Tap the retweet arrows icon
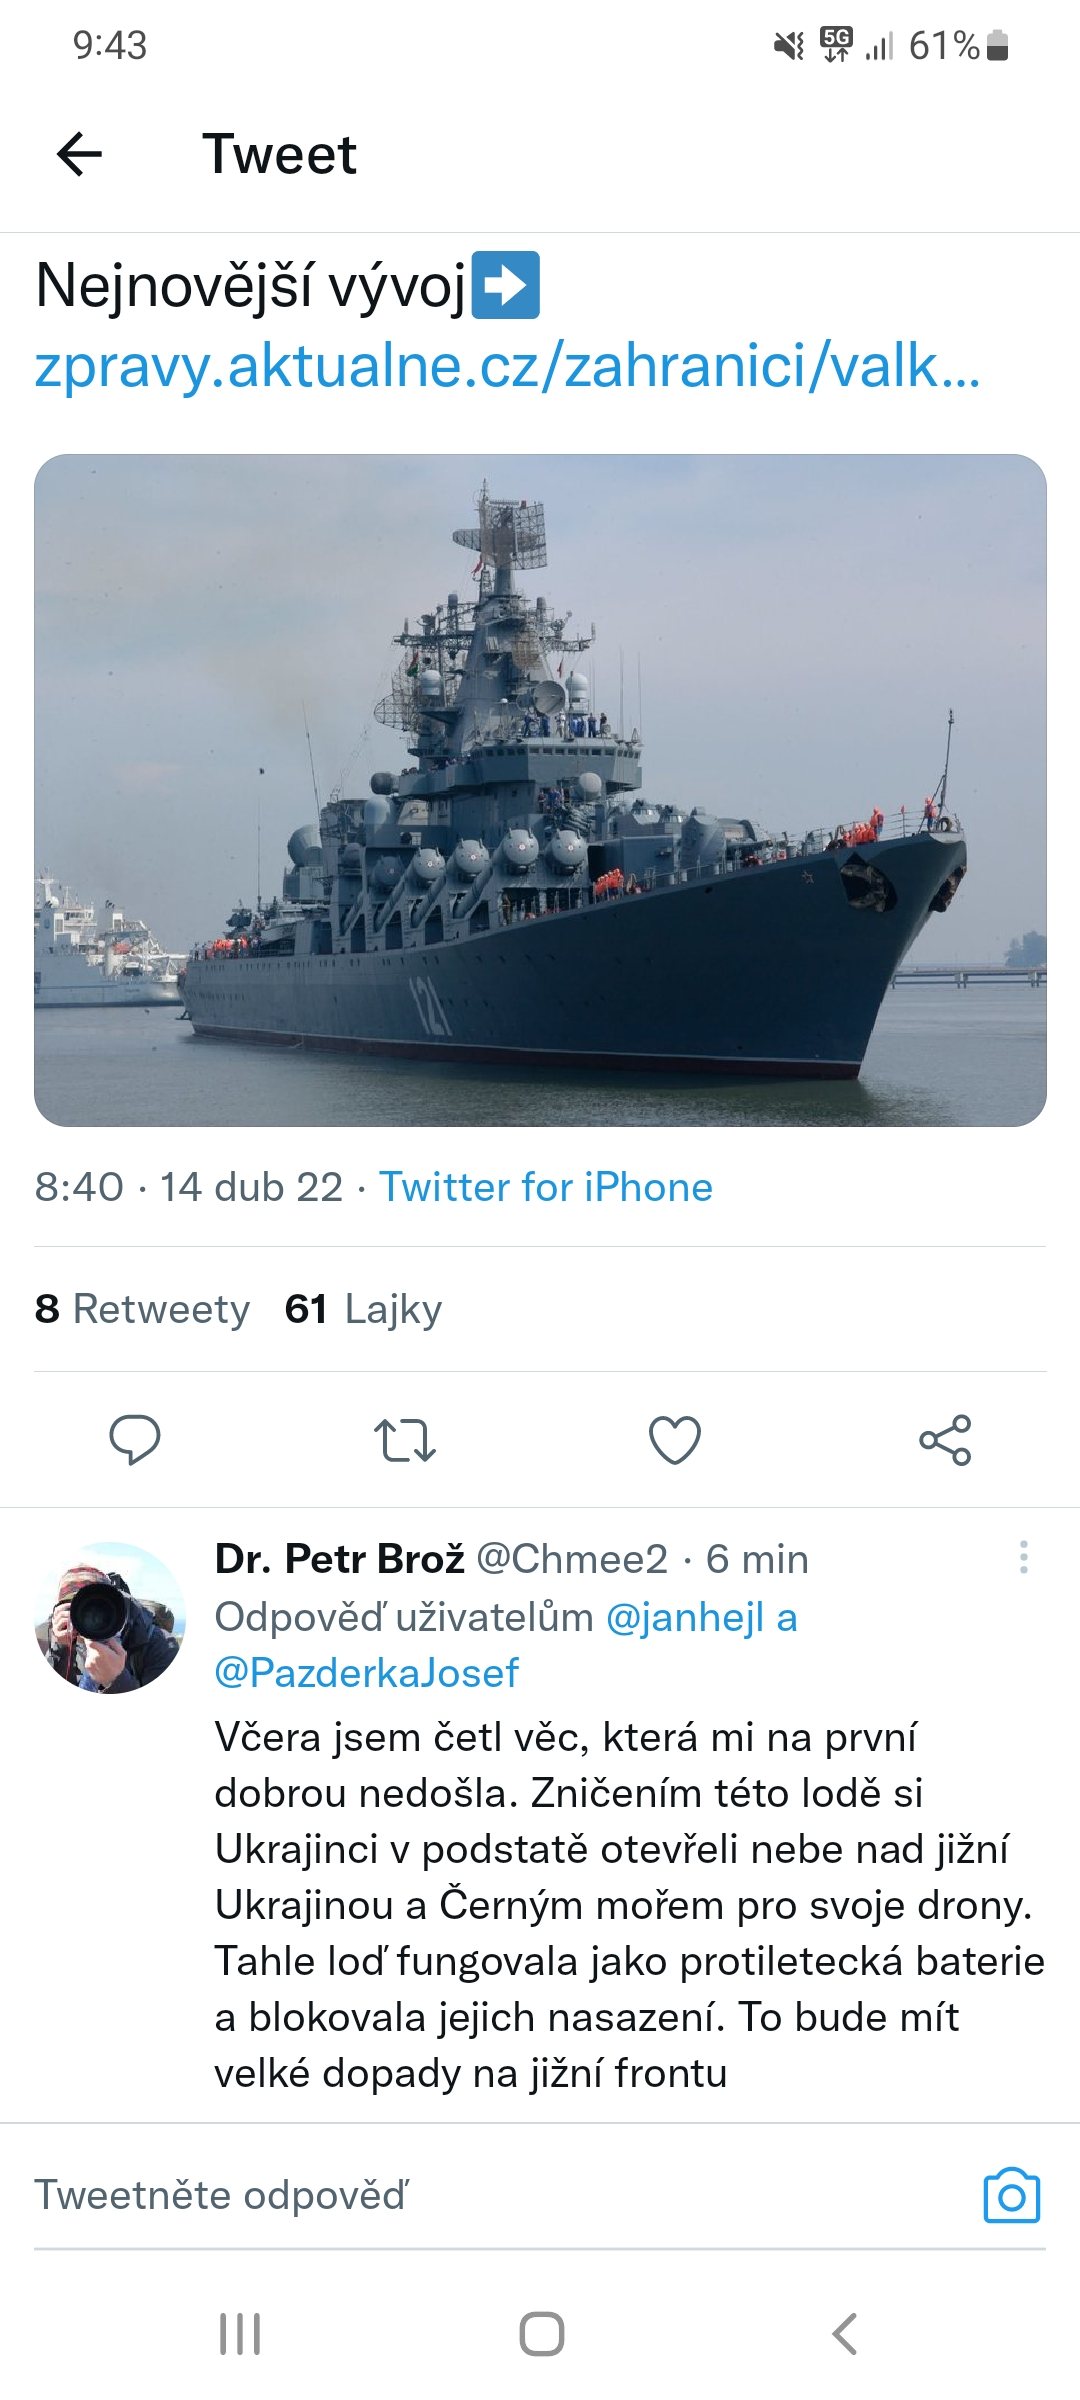The height and width of the screenshot is (2400, 1080). pyautogui.click(x=404, y=1440)
